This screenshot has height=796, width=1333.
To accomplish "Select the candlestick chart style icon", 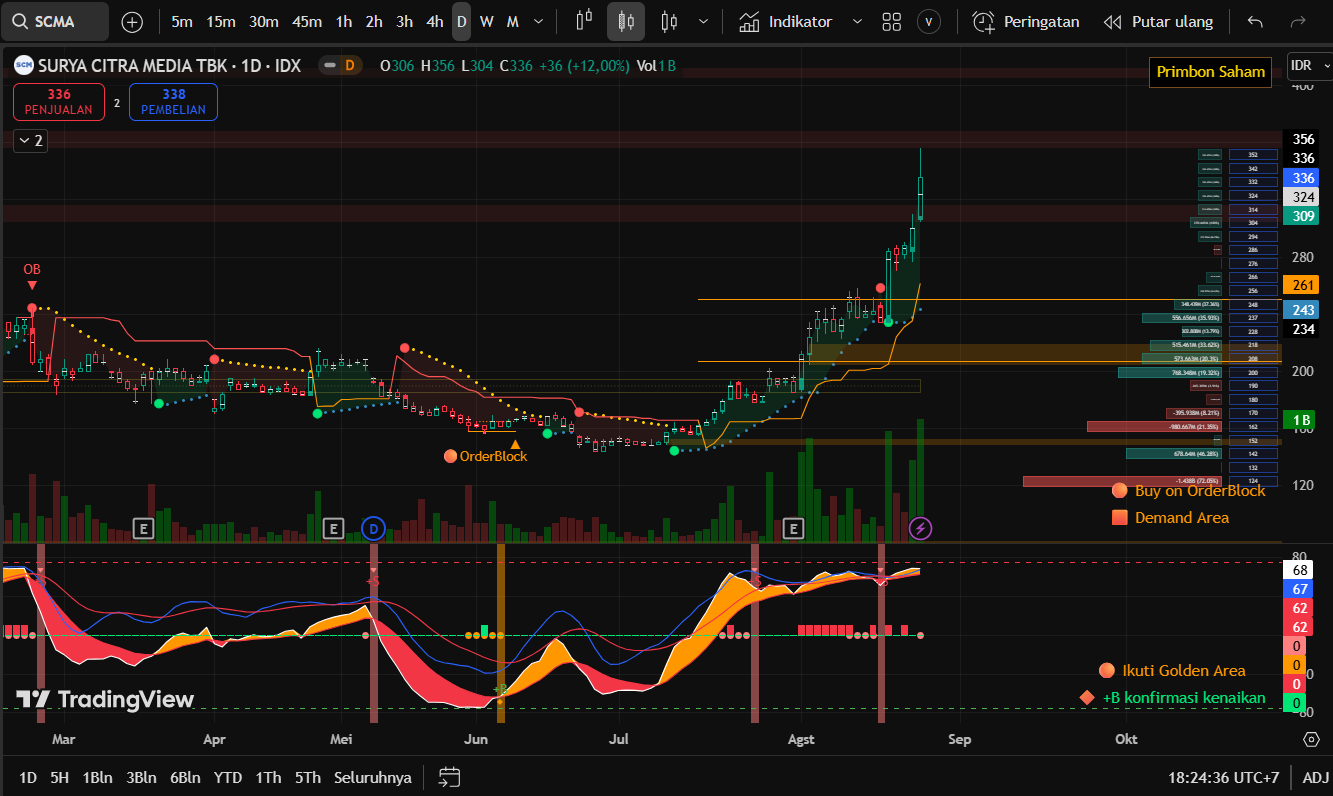I will [626, 21].
